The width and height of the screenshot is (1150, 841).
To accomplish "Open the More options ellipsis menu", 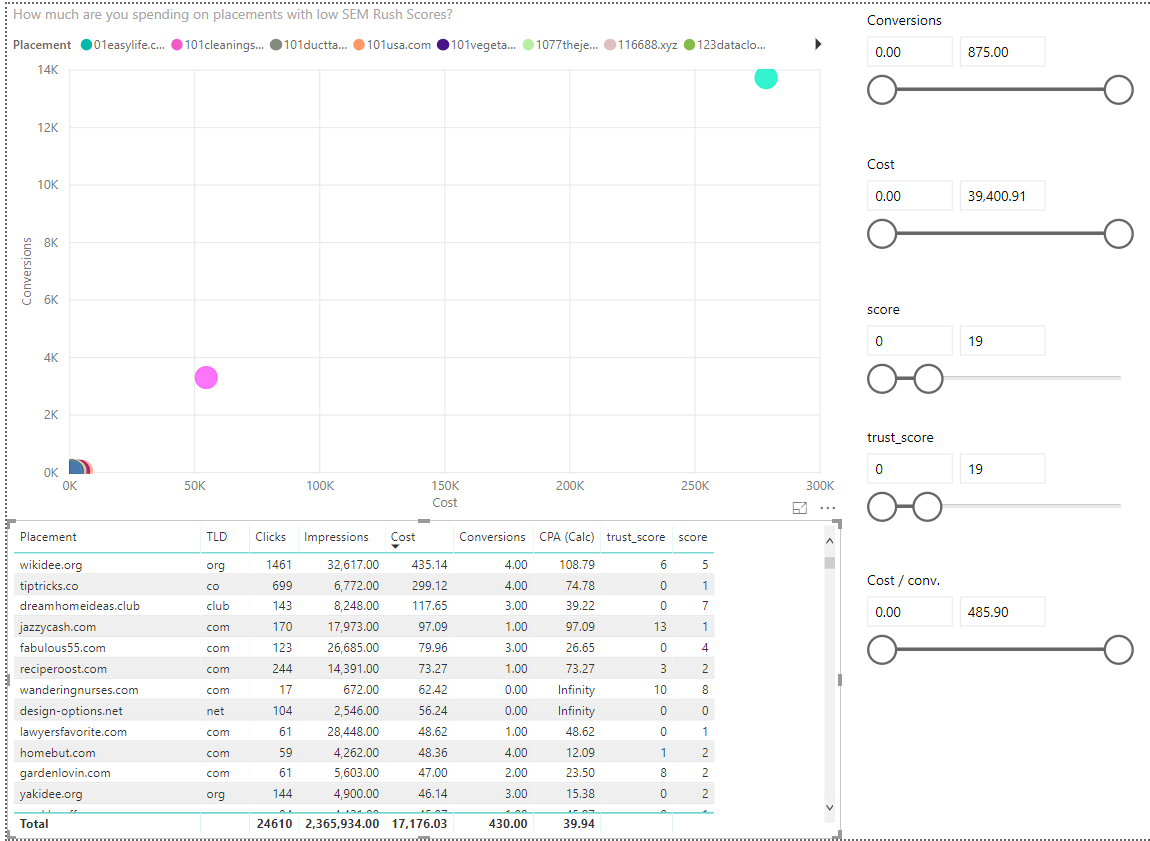I will pyautogui.click(x=827, y=508).
